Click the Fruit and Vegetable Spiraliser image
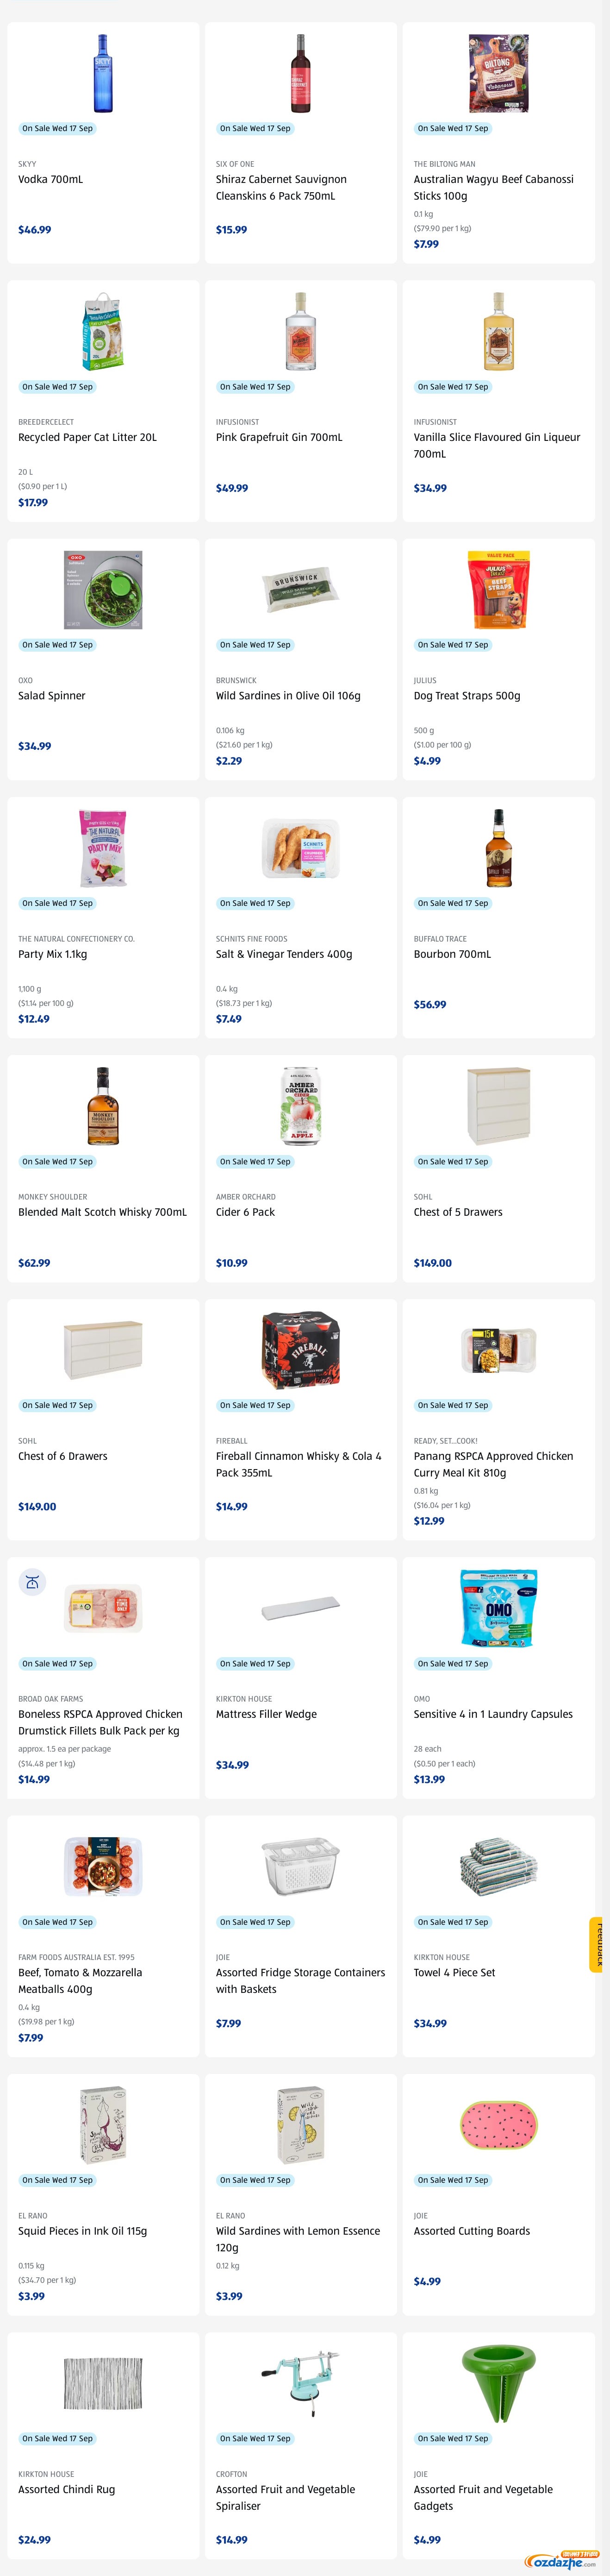 pos(301,2384)
